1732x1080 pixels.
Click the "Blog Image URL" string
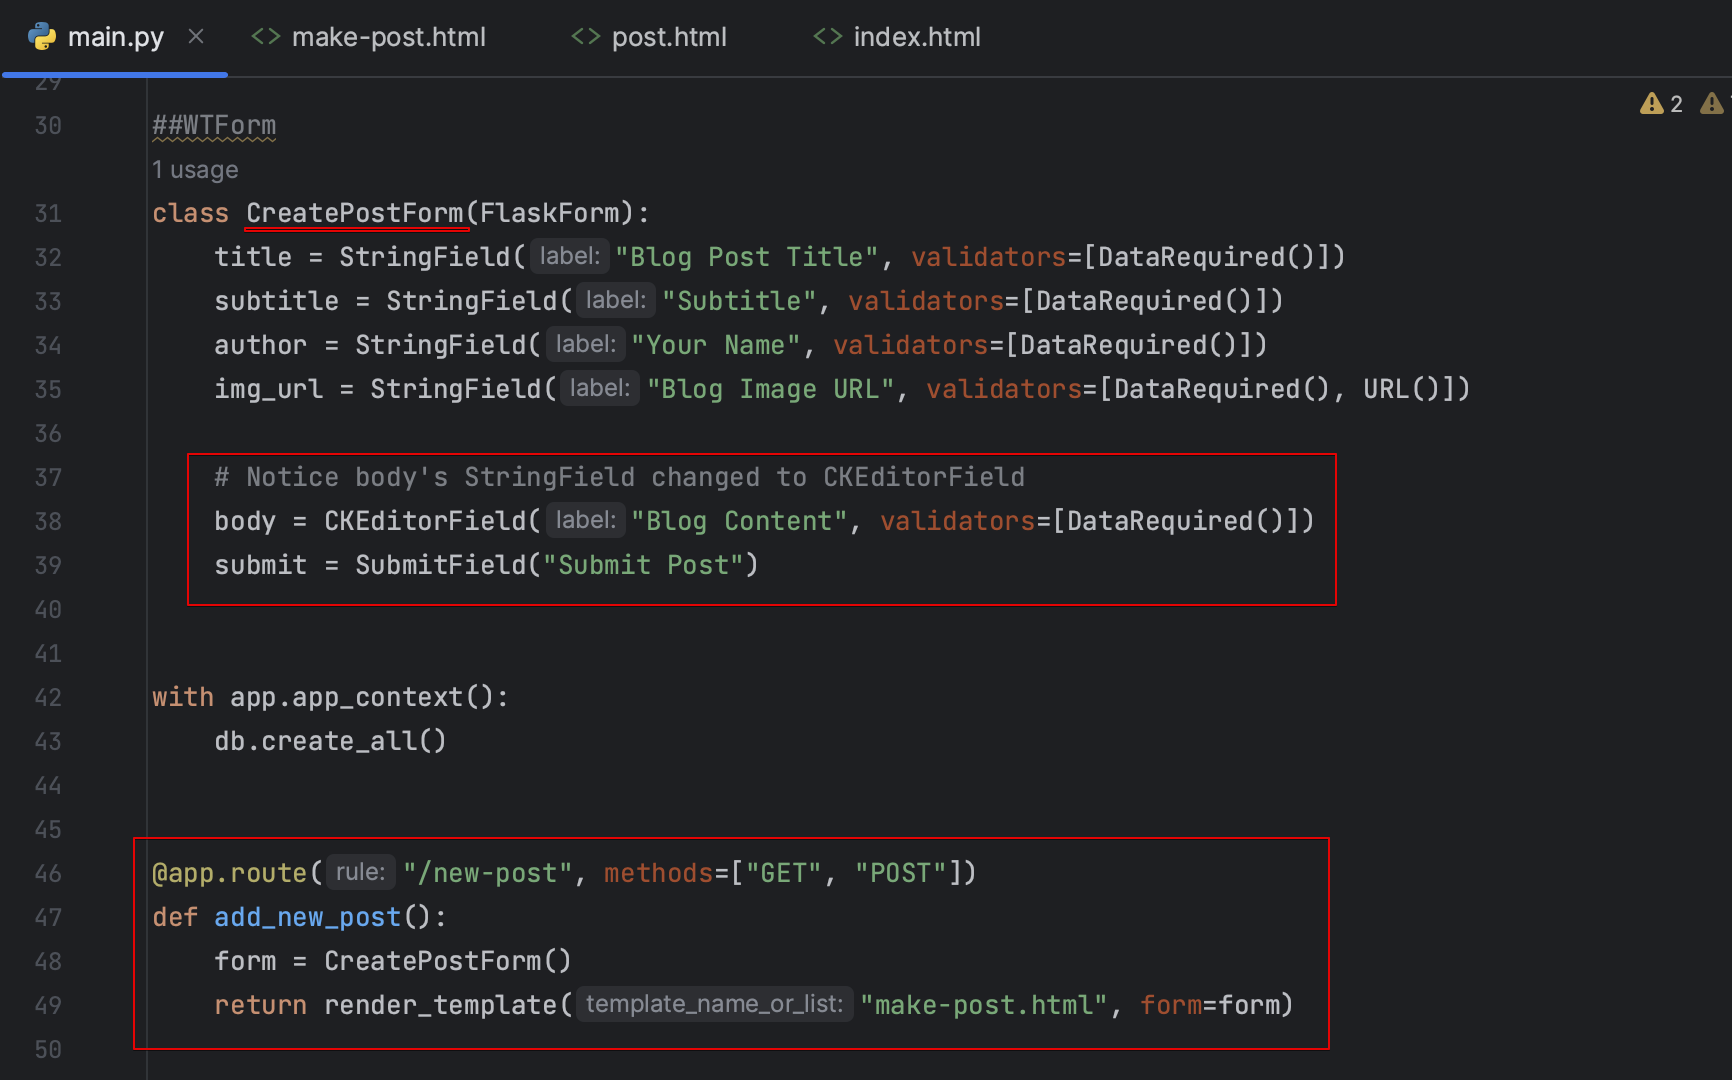pos(771,389)
